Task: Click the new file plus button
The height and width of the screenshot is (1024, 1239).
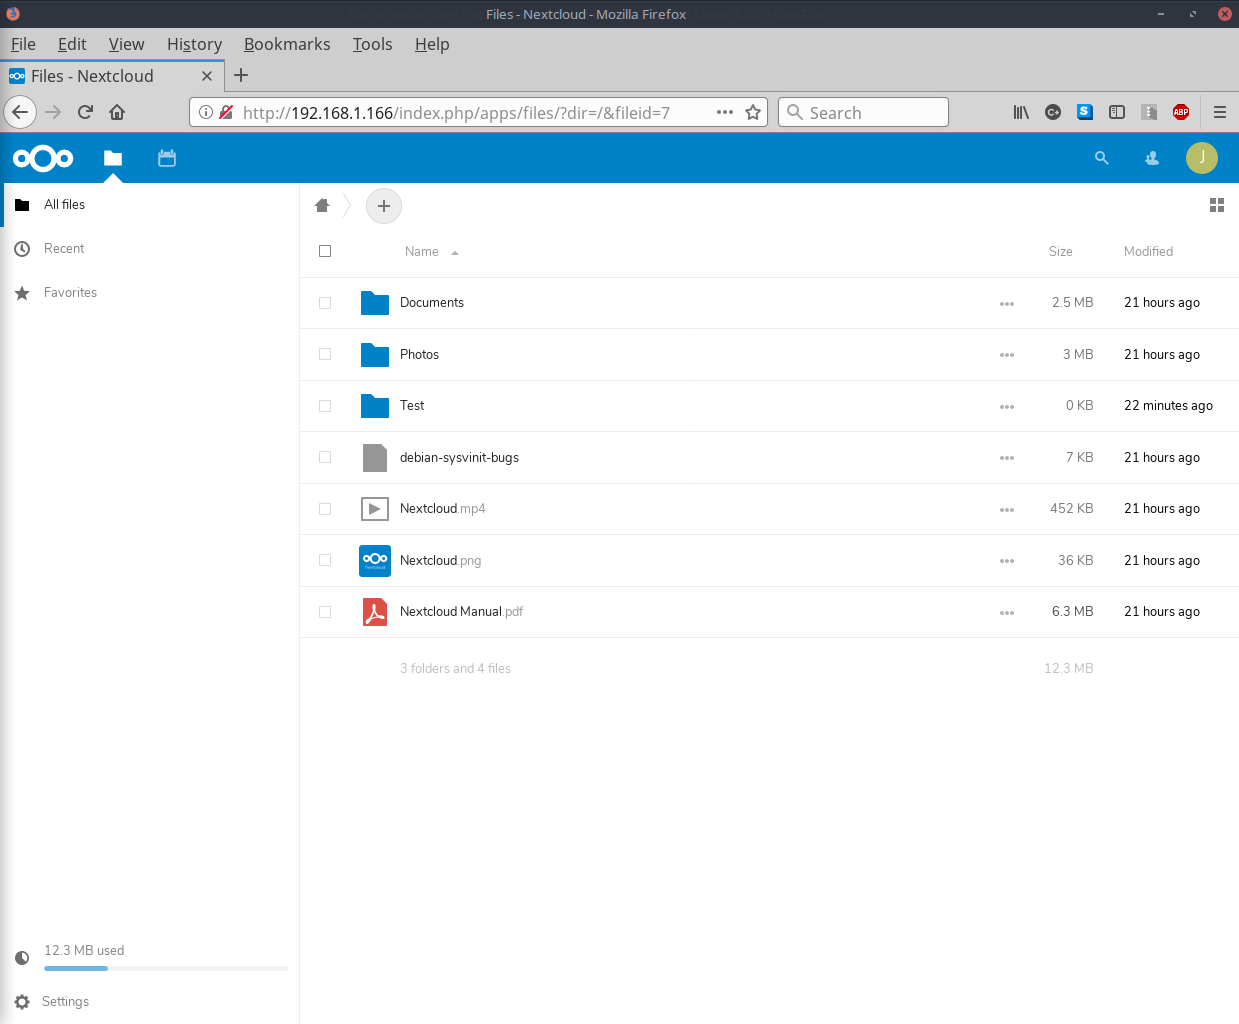Action: (384, 206)
